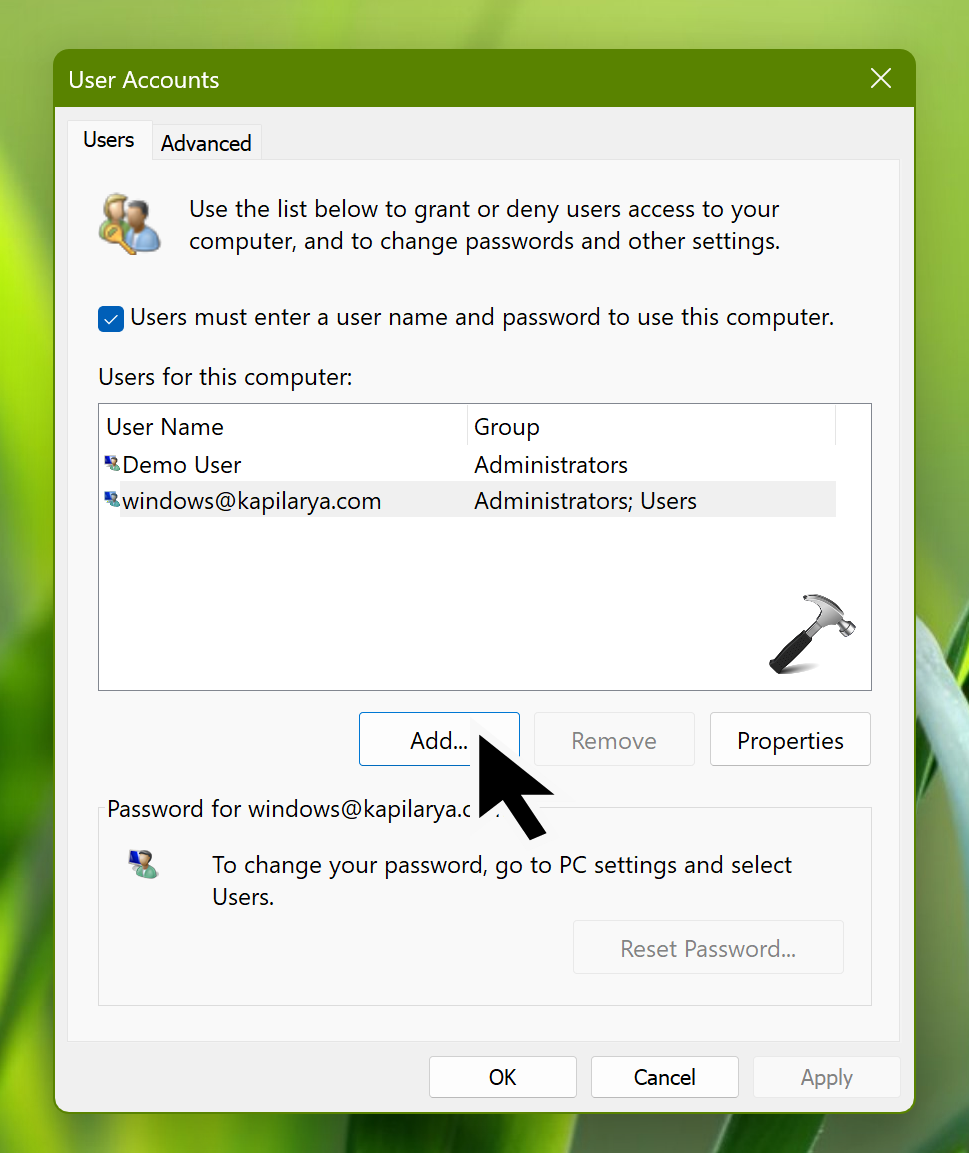Click the 'Use the list below to grant' description

pyautogui.click(x=484, y=225)
